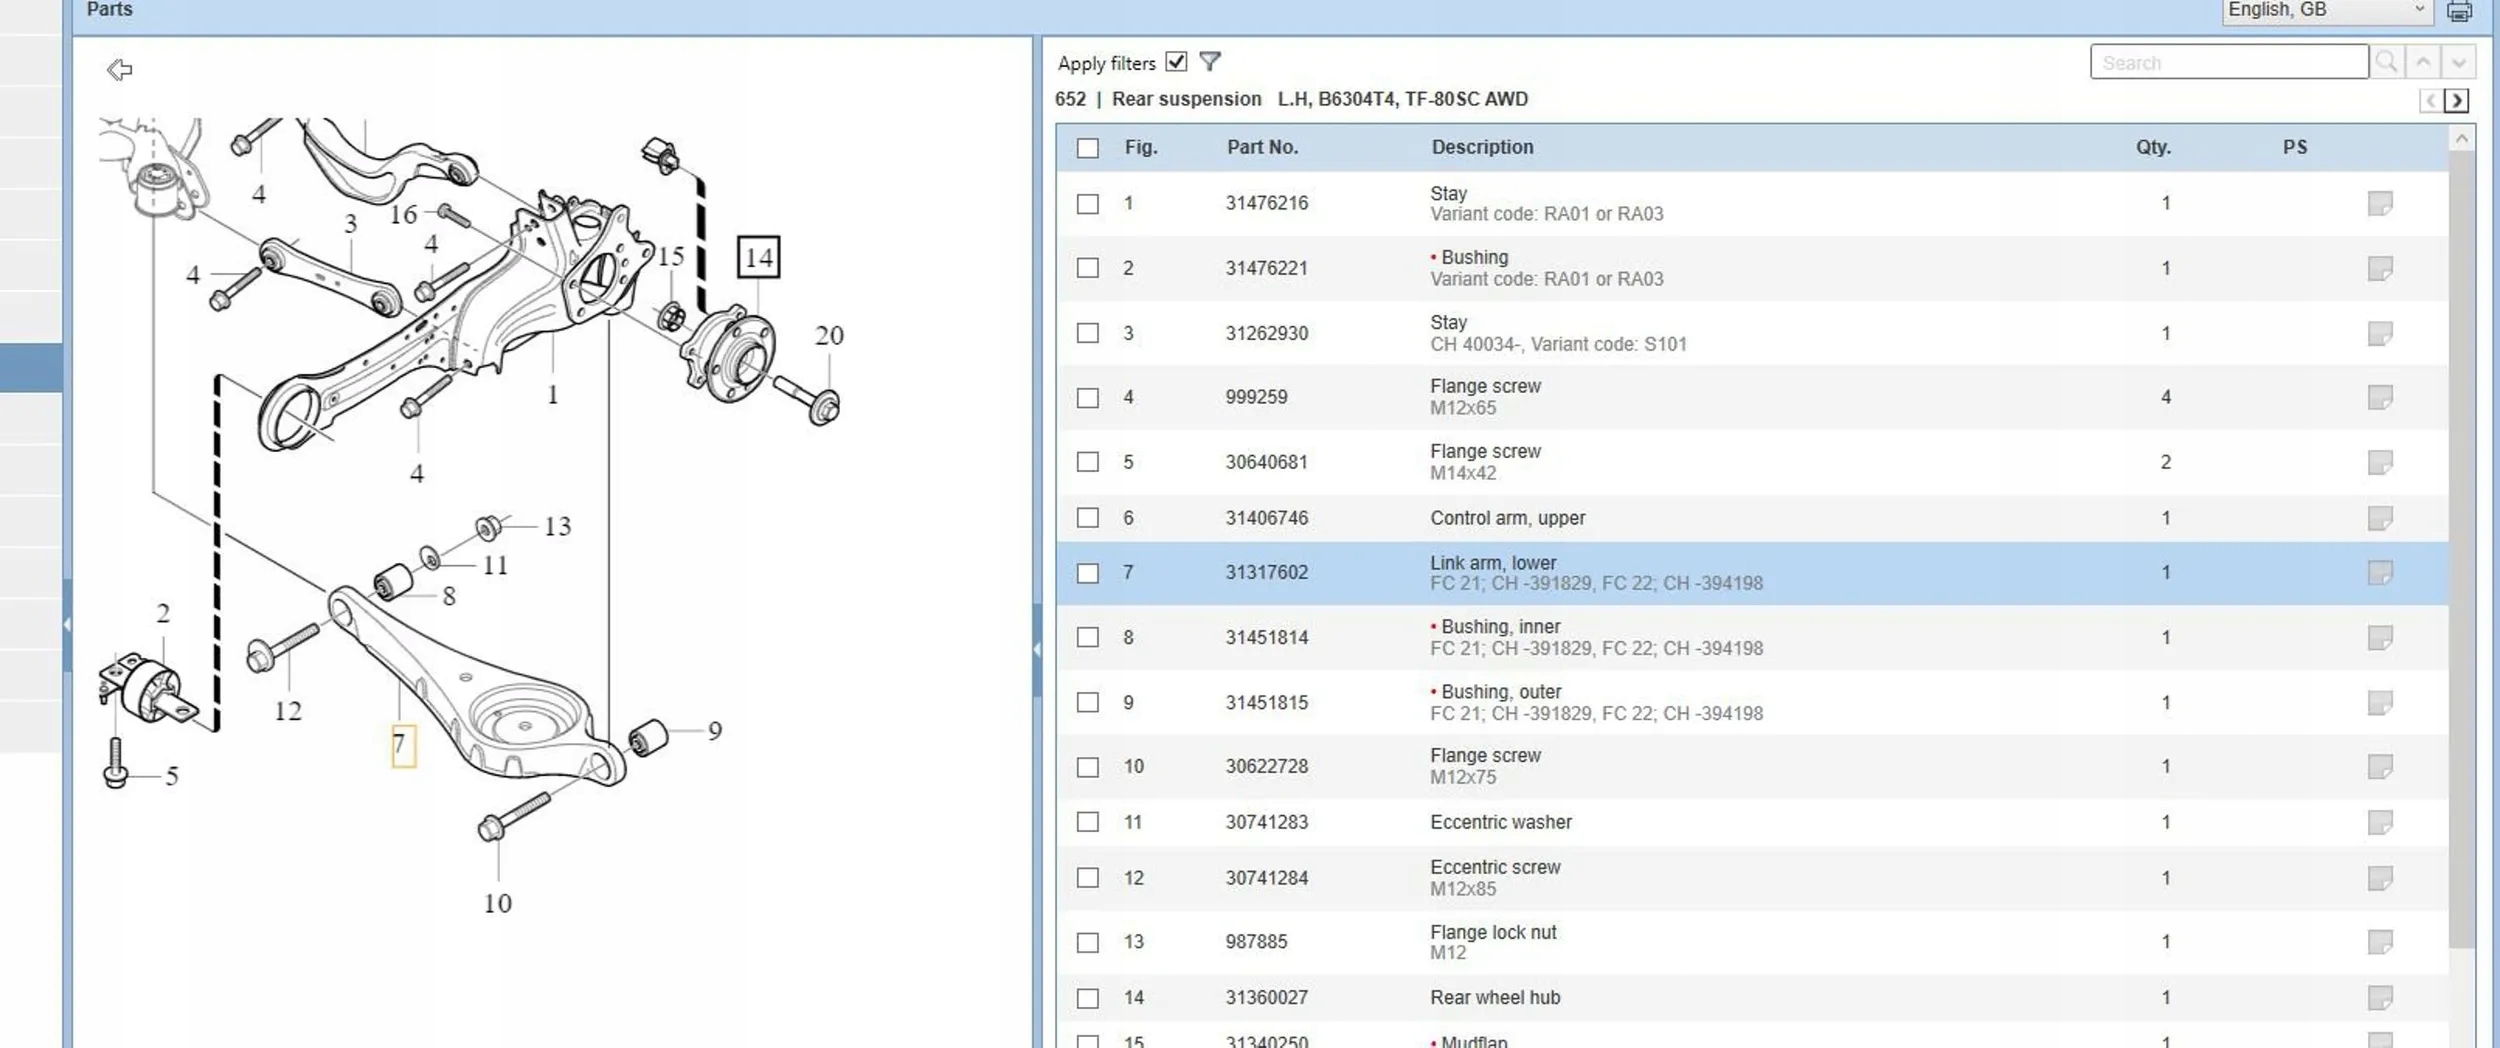
Task: Open note icon for Stay 31262930 row
Action: click(x=2380, y=333)
